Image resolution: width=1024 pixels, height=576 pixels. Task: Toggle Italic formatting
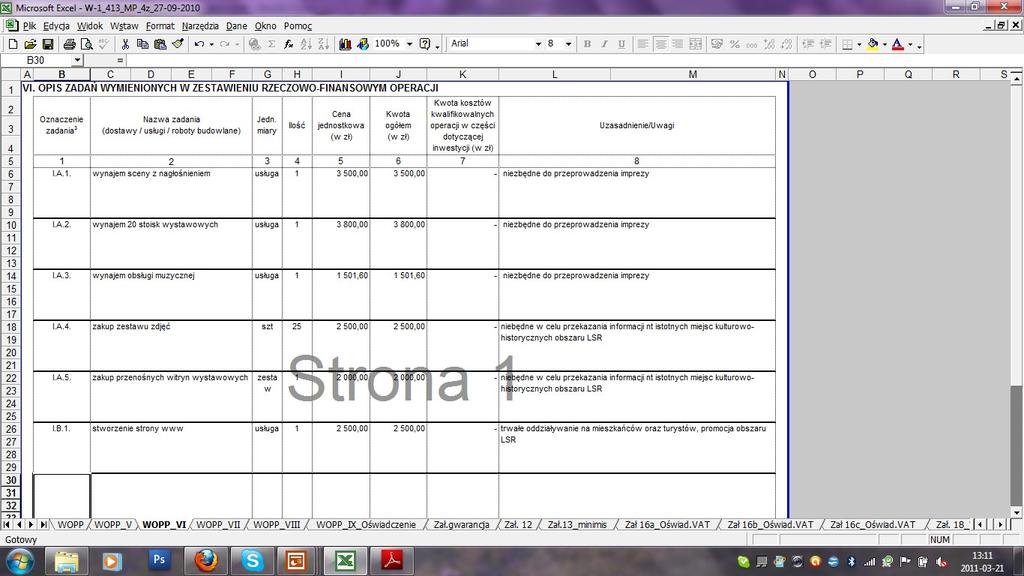click(x=604, y=44)
